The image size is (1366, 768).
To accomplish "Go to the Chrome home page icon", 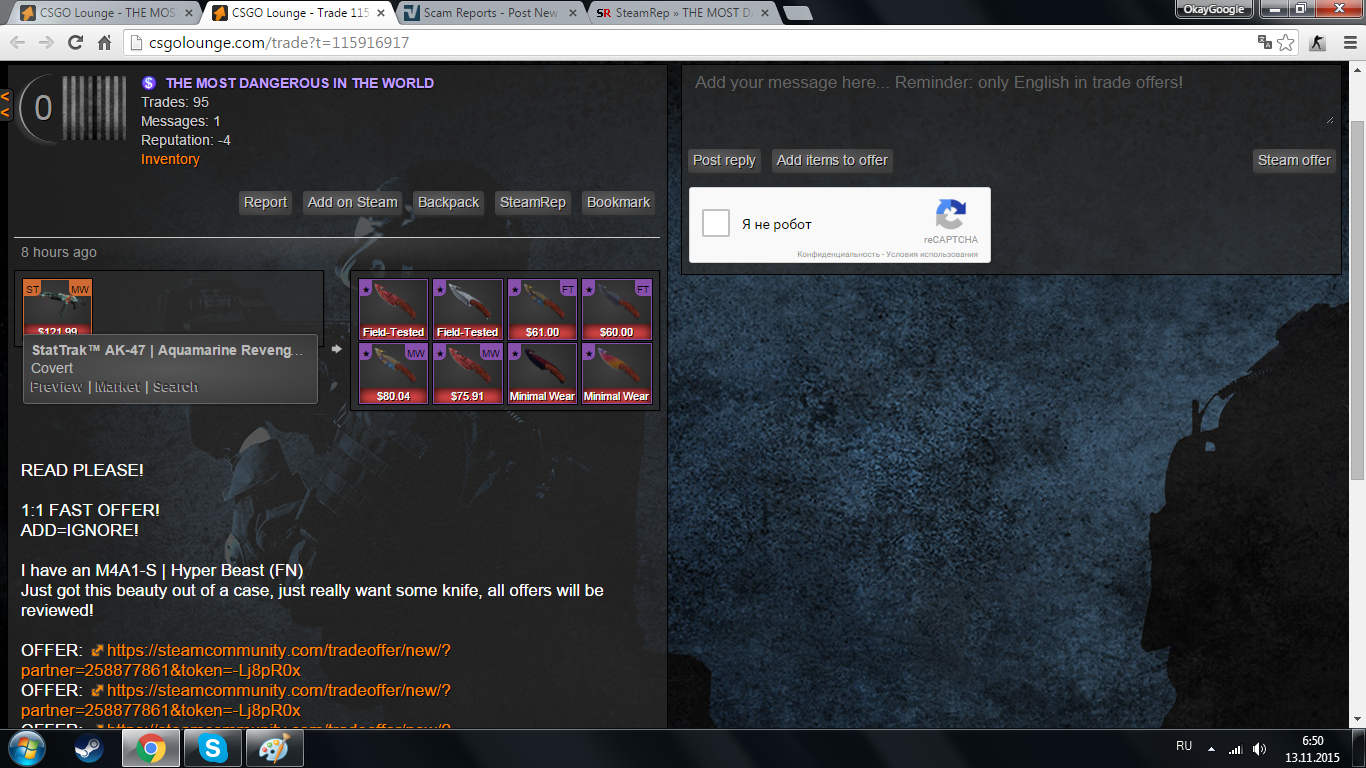I will [x=104, y=43].
